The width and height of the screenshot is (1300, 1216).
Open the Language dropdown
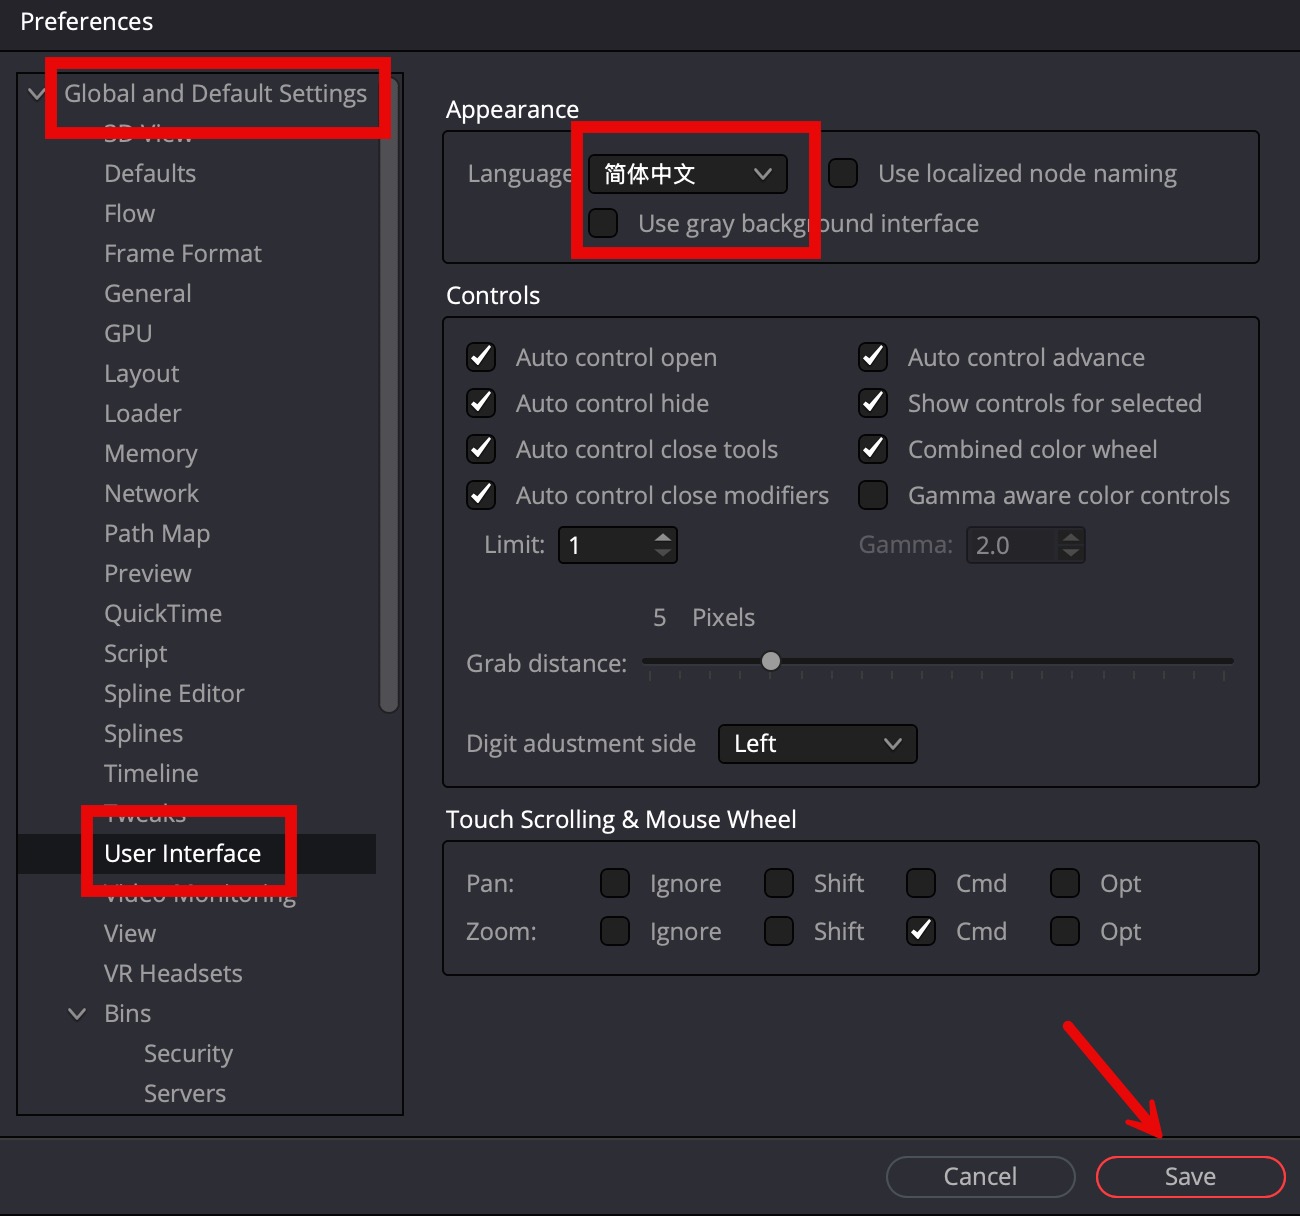coord(687,174)
